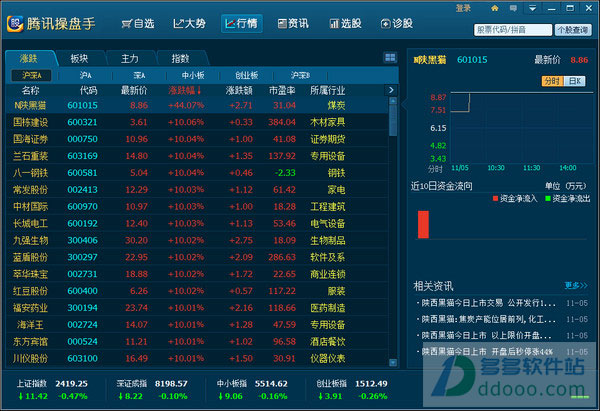Select the 福安药业 stock row
Screen dimensions: 600x411
coord(197,308)
